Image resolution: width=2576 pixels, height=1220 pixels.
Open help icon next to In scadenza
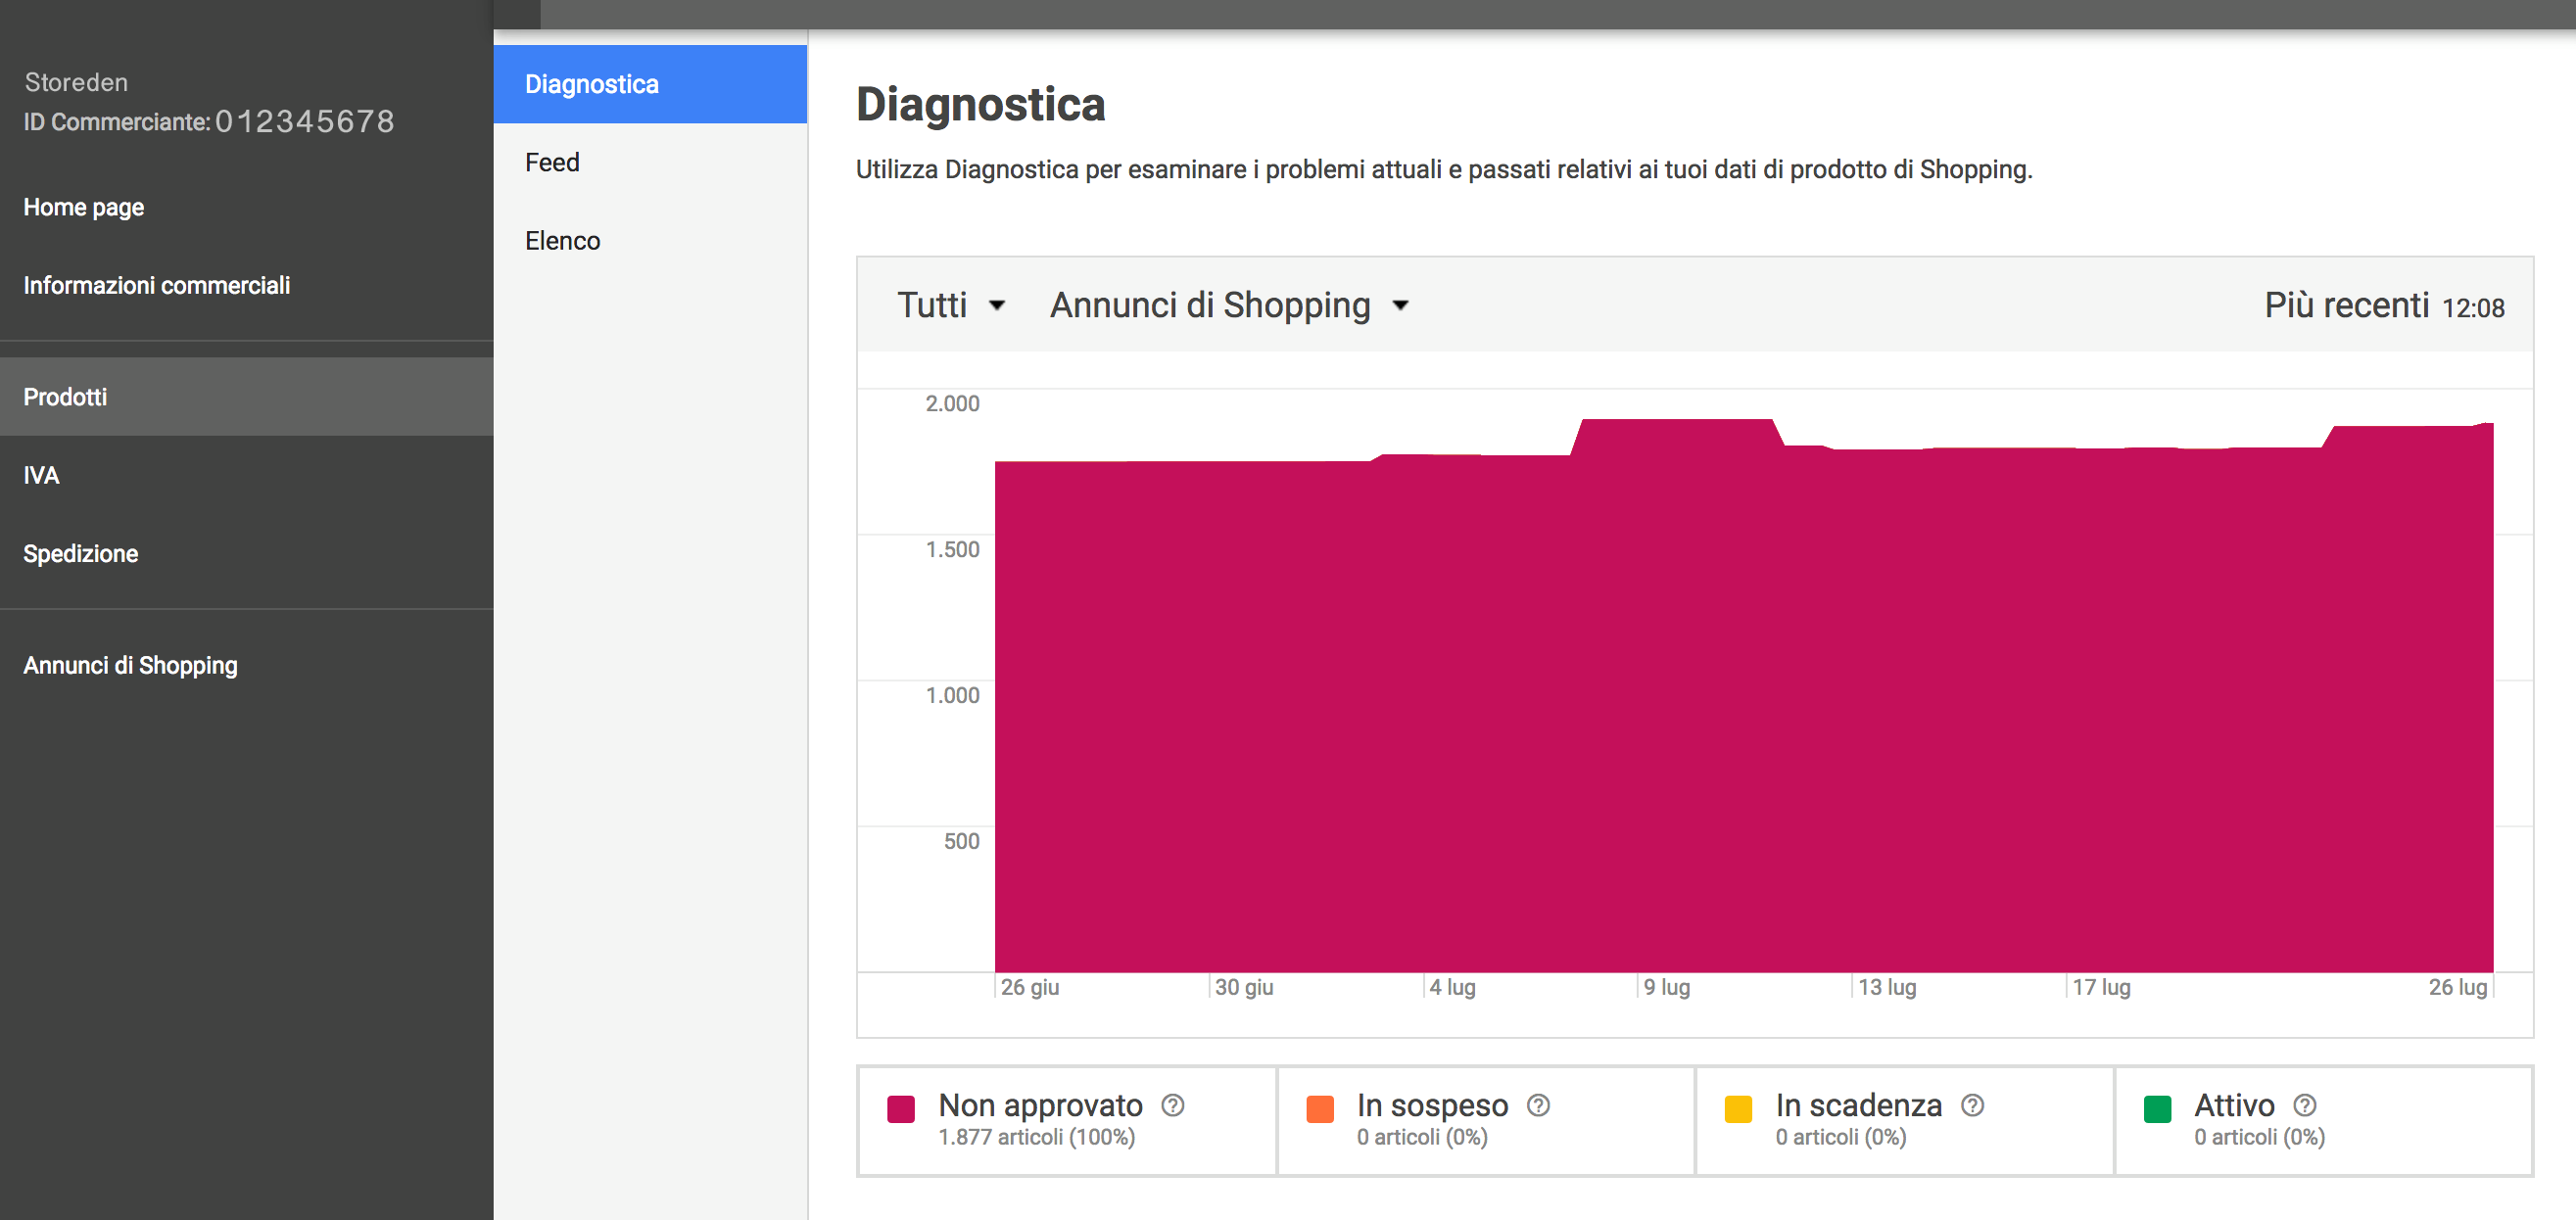pos(1972,1105)
